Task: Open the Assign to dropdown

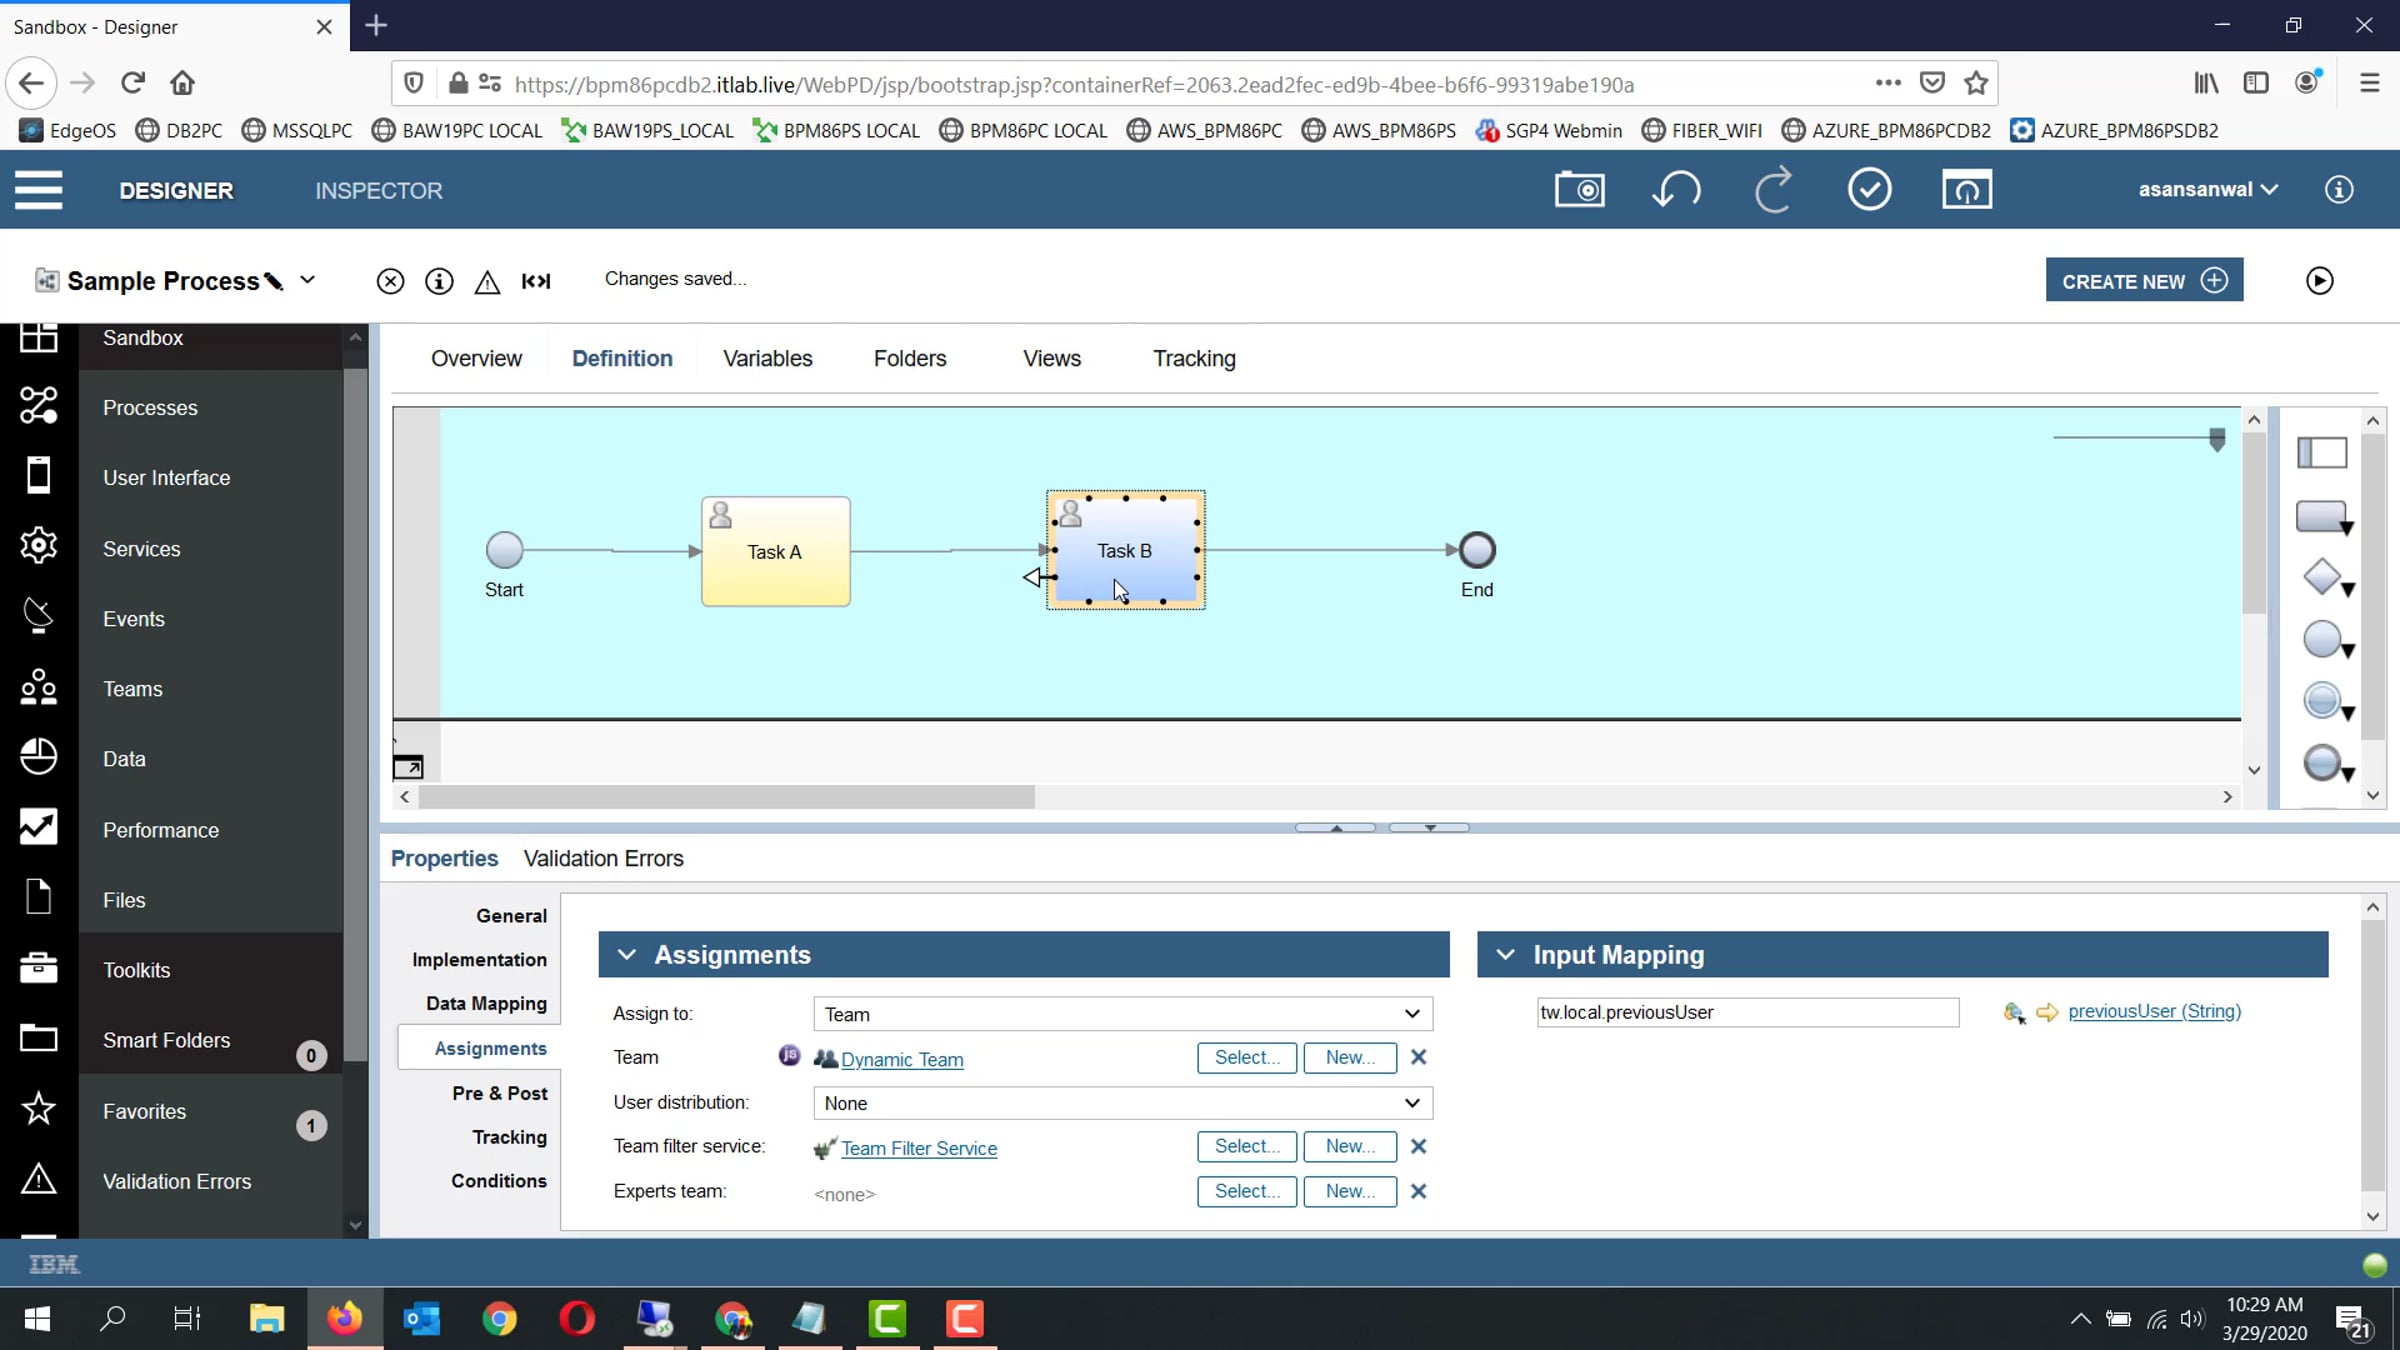Action: pos(1122,1013)
